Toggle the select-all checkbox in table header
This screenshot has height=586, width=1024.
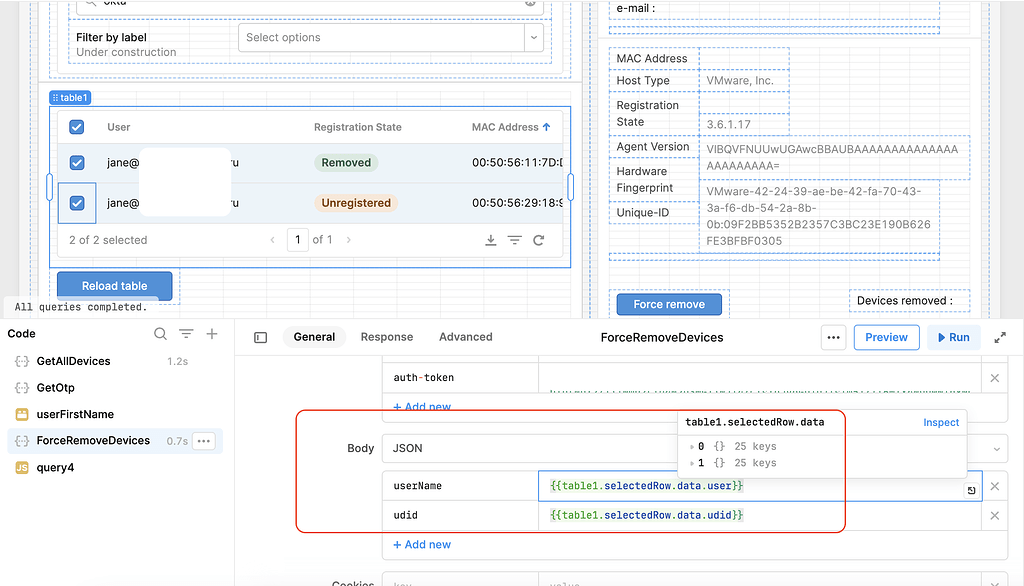[x=77, y=127]
